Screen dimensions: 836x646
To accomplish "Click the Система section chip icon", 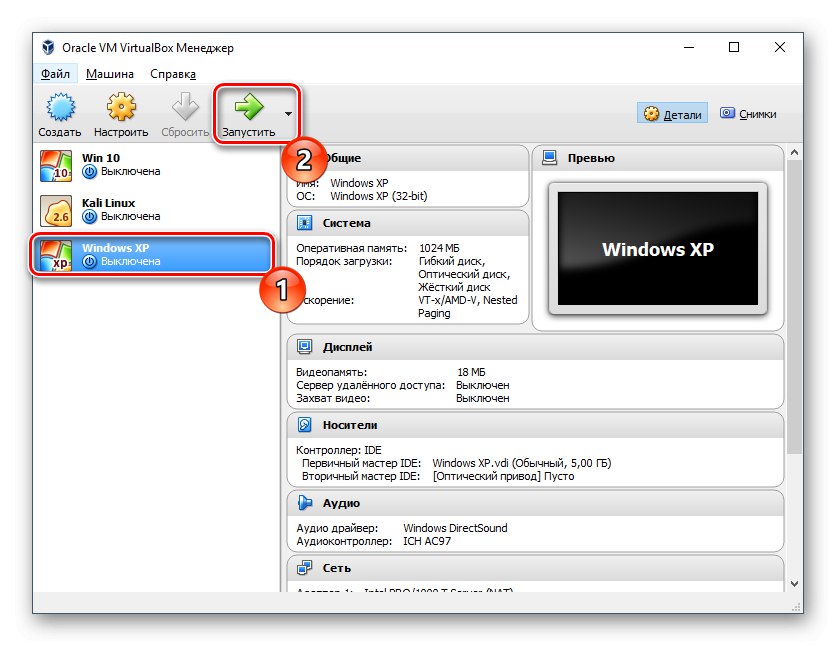I will click(304, 223).
